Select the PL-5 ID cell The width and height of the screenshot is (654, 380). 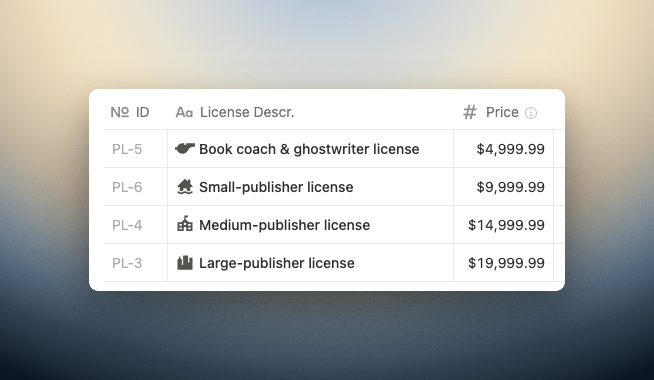pos(136,149)
